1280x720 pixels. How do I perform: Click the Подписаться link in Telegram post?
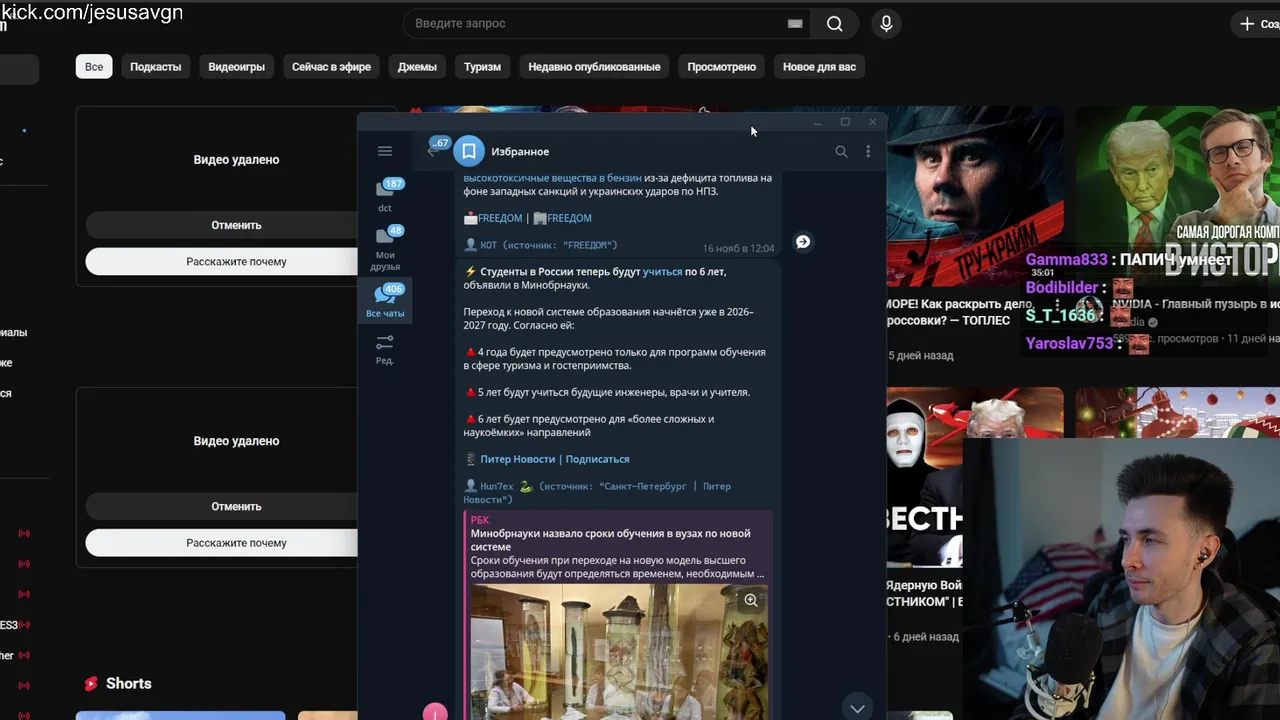click(x=597, y=459)
